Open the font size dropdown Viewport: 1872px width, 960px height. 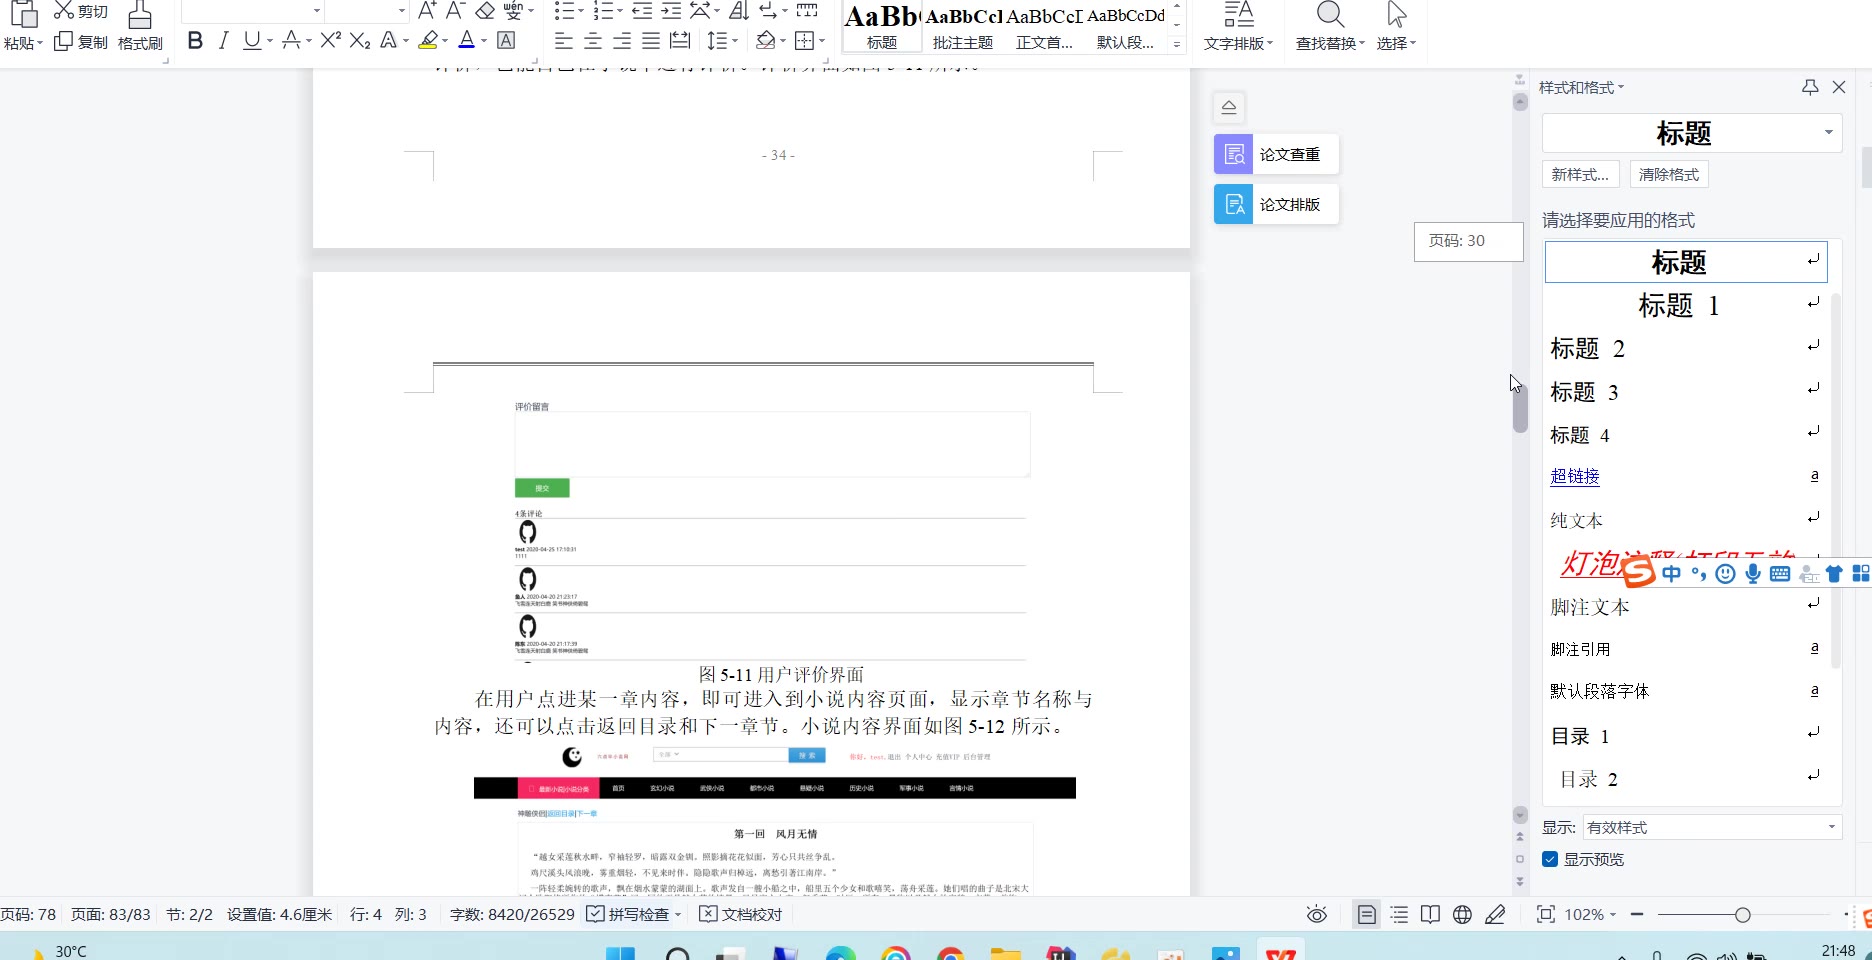[402, 11]
